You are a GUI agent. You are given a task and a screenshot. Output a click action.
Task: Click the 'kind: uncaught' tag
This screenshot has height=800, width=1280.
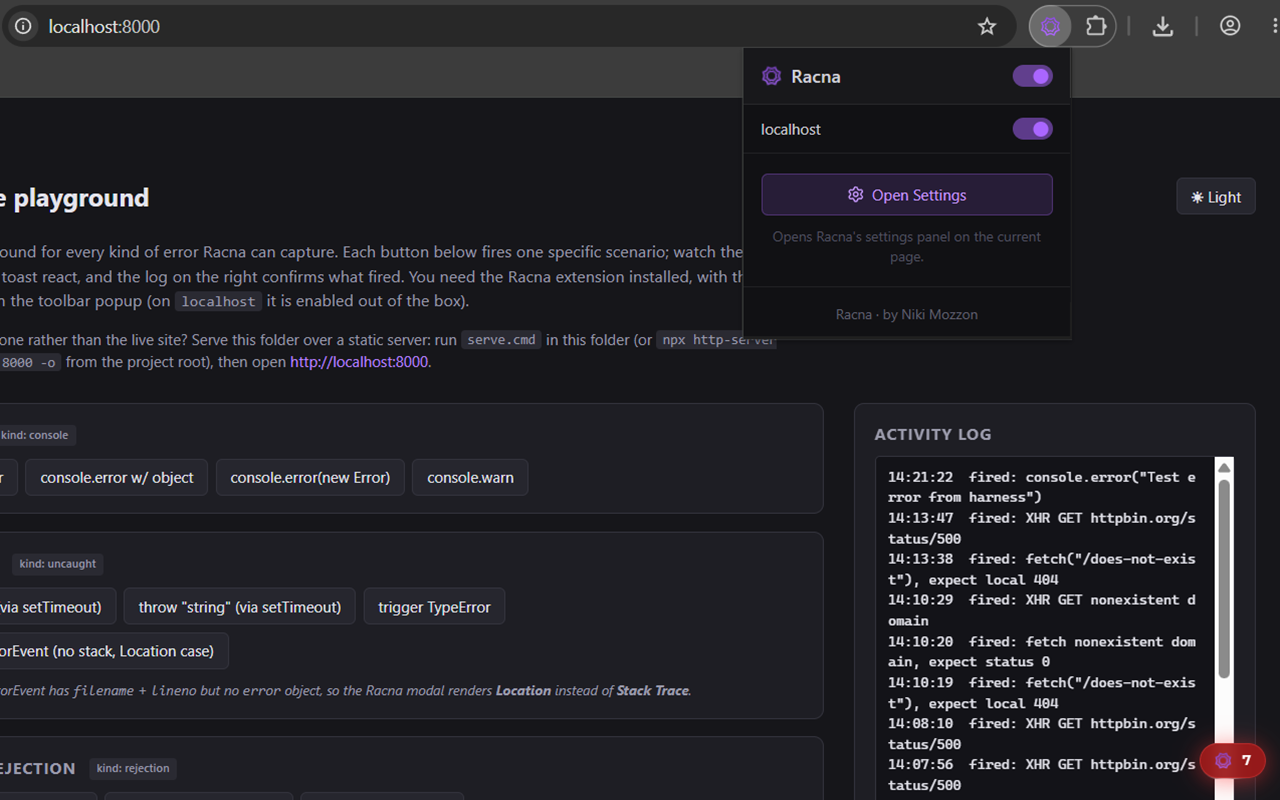[58, 564]
